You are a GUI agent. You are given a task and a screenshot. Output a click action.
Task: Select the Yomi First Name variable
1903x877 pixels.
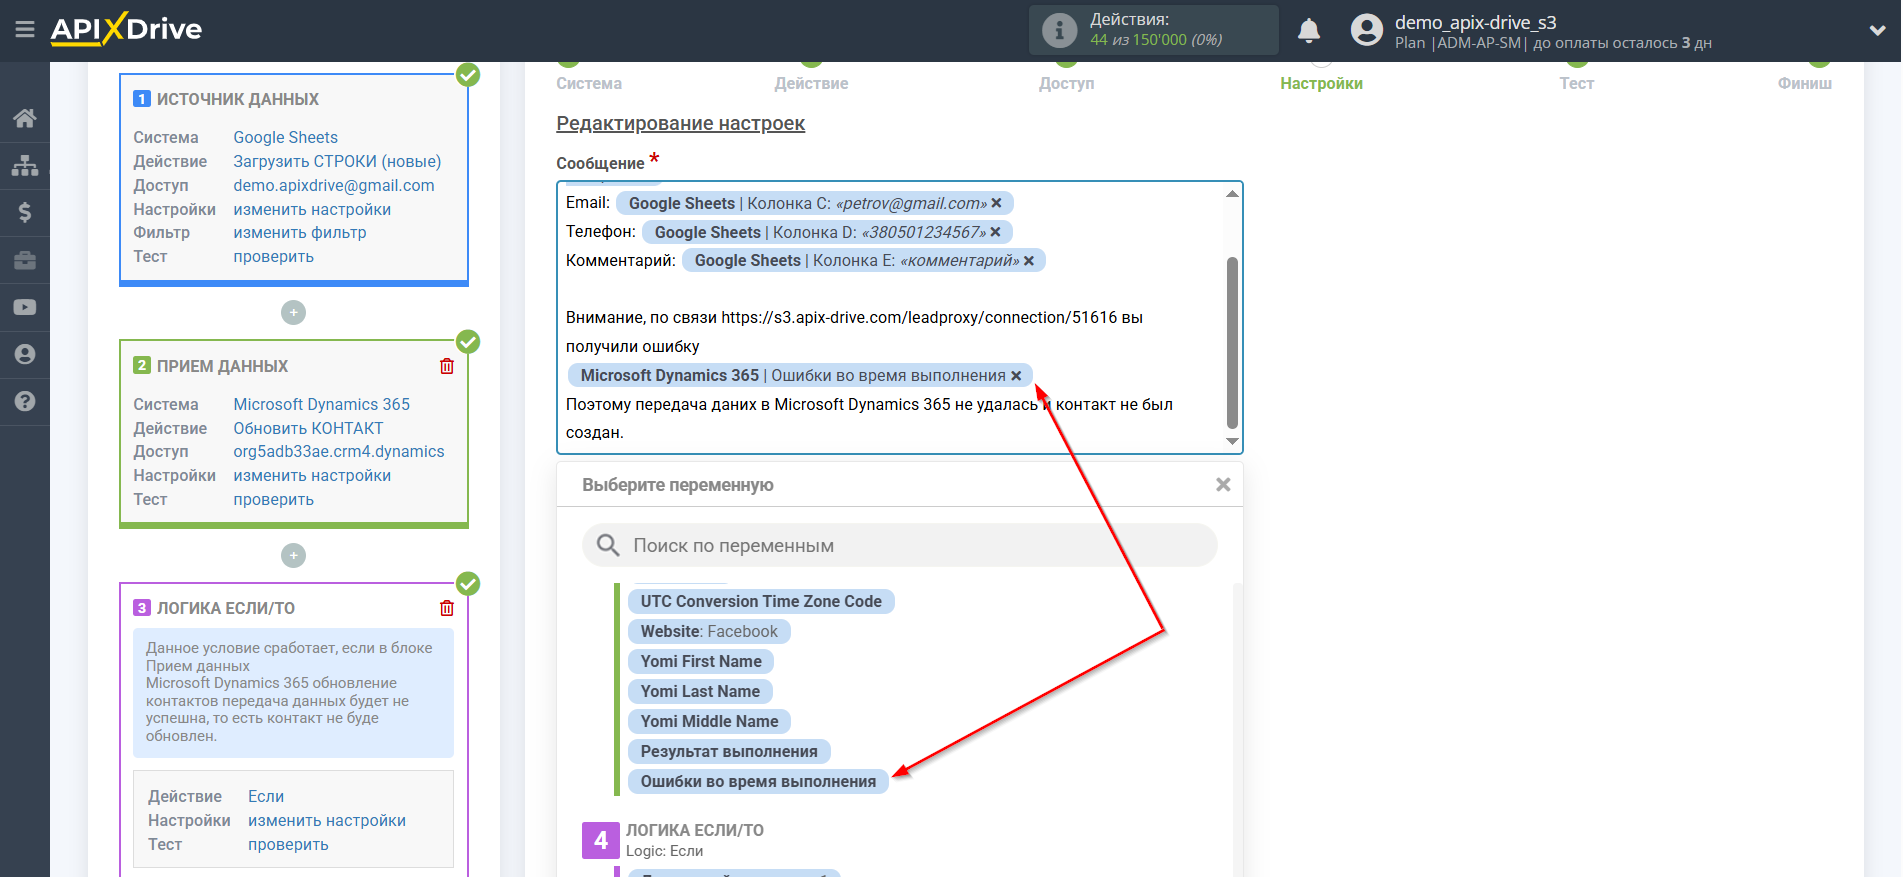click(701, 661)
